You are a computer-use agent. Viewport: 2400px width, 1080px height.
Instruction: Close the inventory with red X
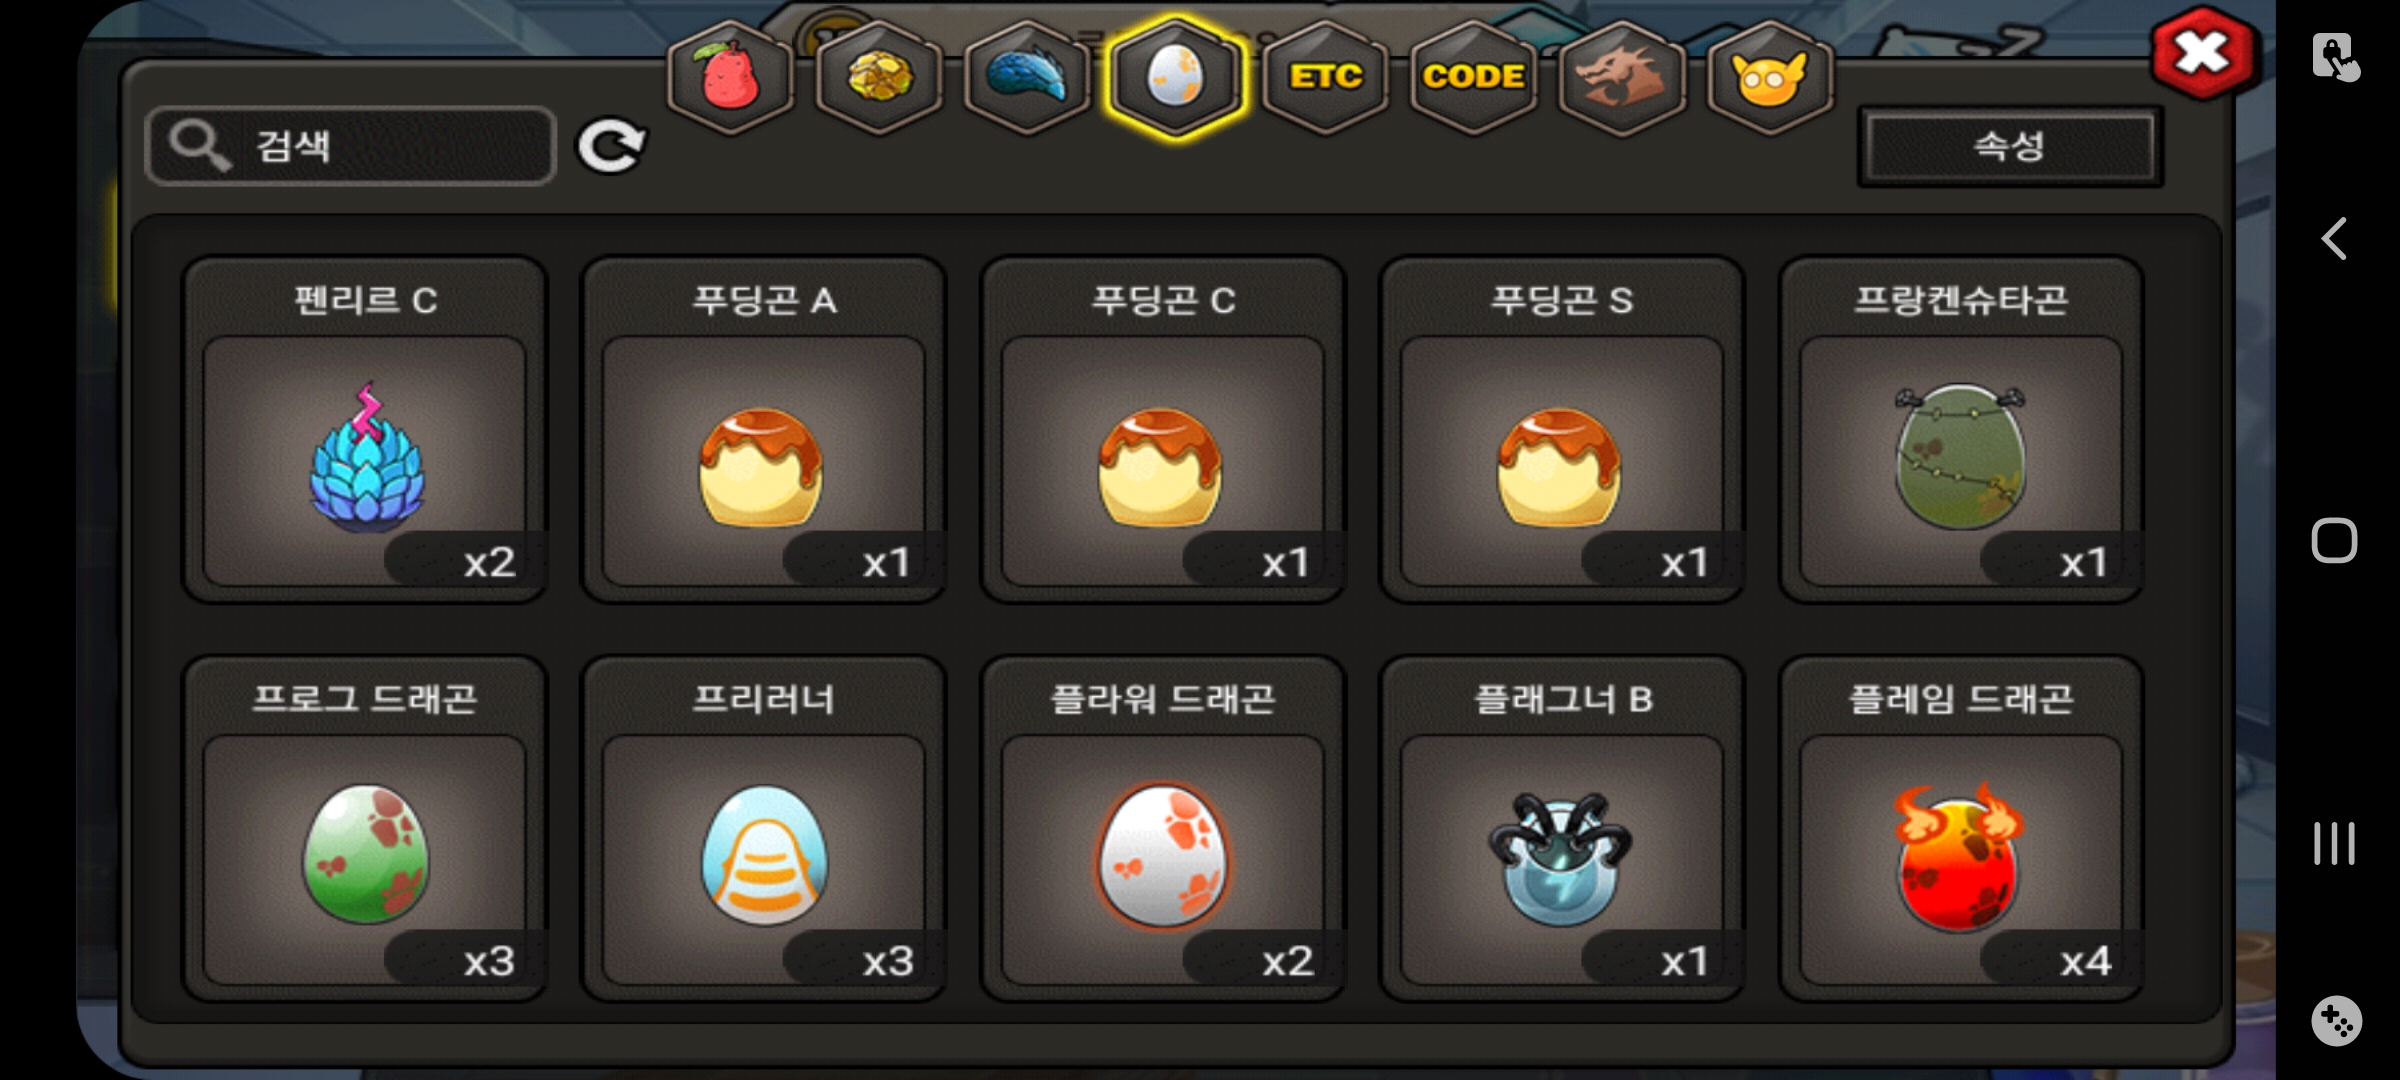tap(2203, 54)
